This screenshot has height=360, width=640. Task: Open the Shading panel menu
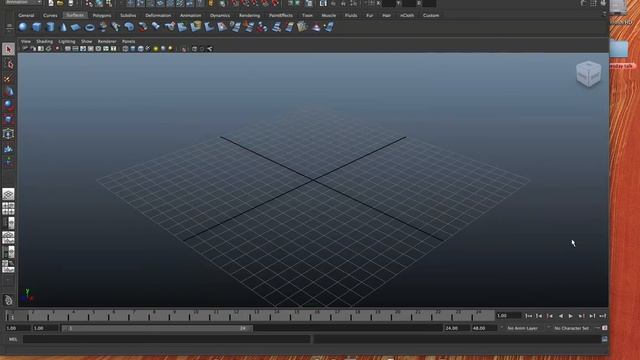[44, 41]
